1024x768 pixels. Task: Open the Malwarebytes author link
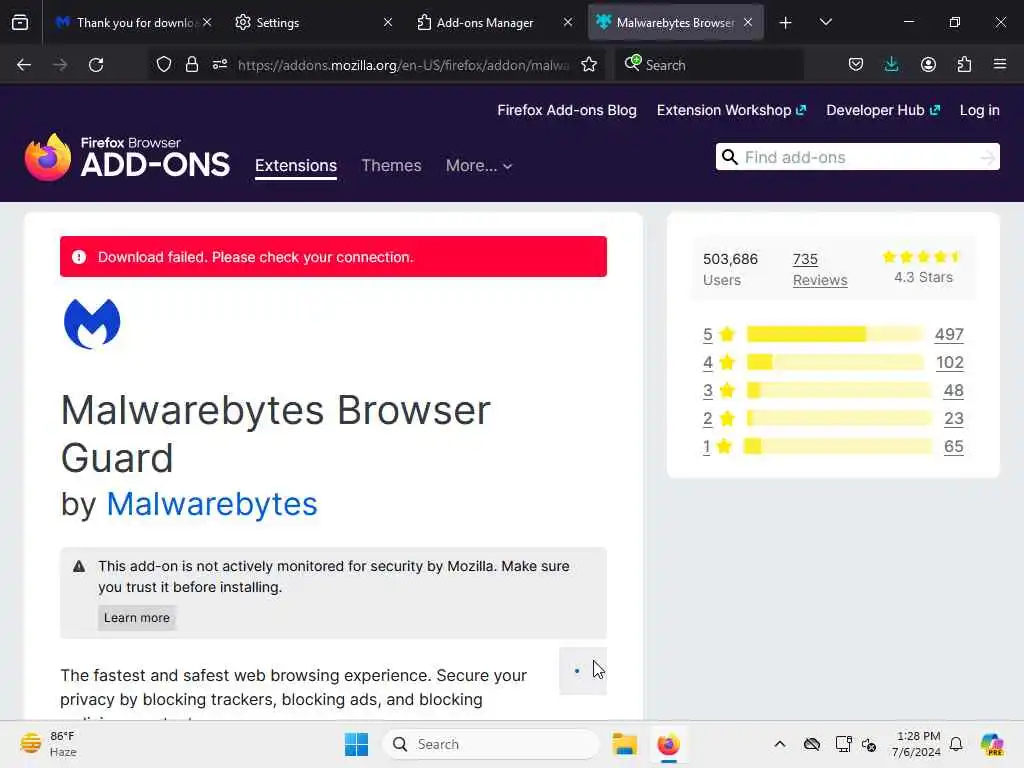click(212, 504)
